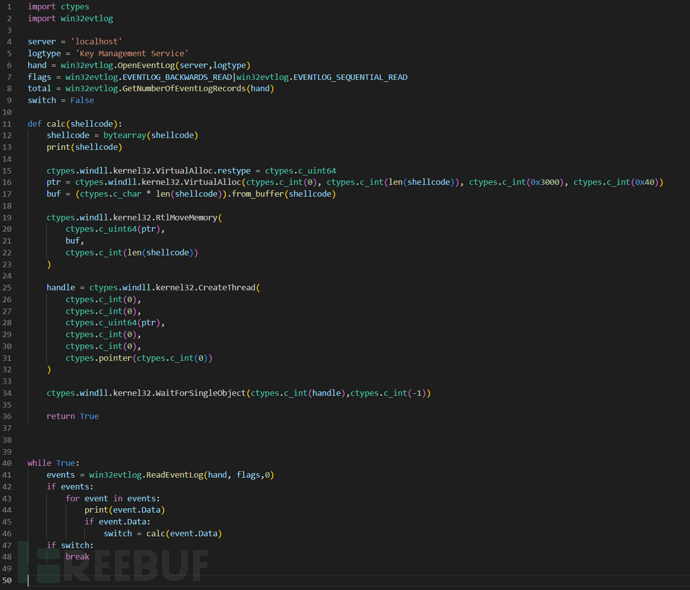Screen dimensions: 690x590
Task: Click line number 1 in the gutter
Action: click(x=9, y=7)
